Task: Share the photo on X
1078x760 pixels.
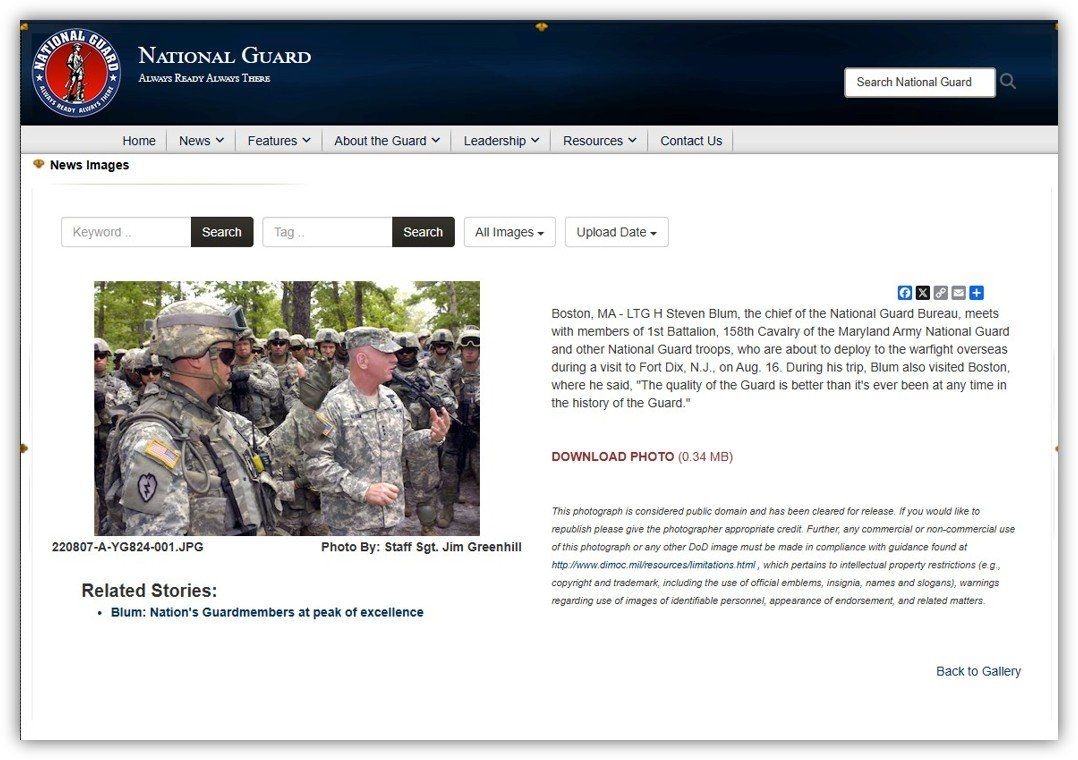Action: point(923,293)
